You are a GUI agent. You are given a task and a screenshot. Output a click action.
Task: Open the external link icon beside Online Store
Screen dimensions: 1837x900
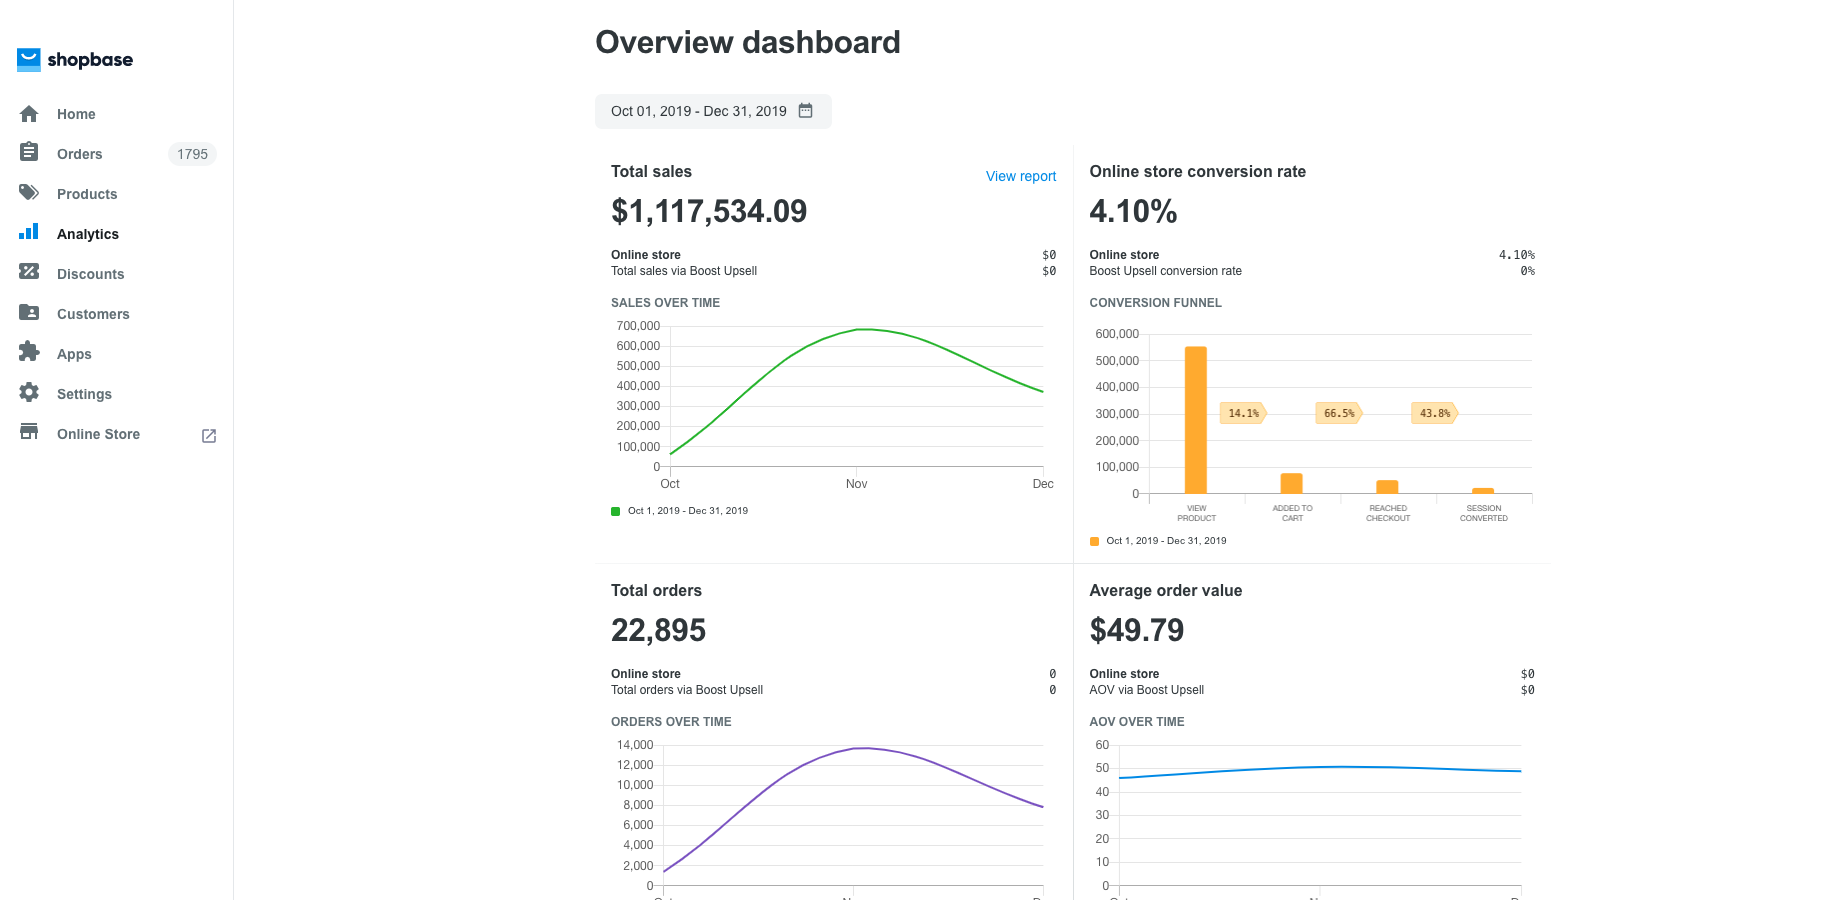[209, 436]
